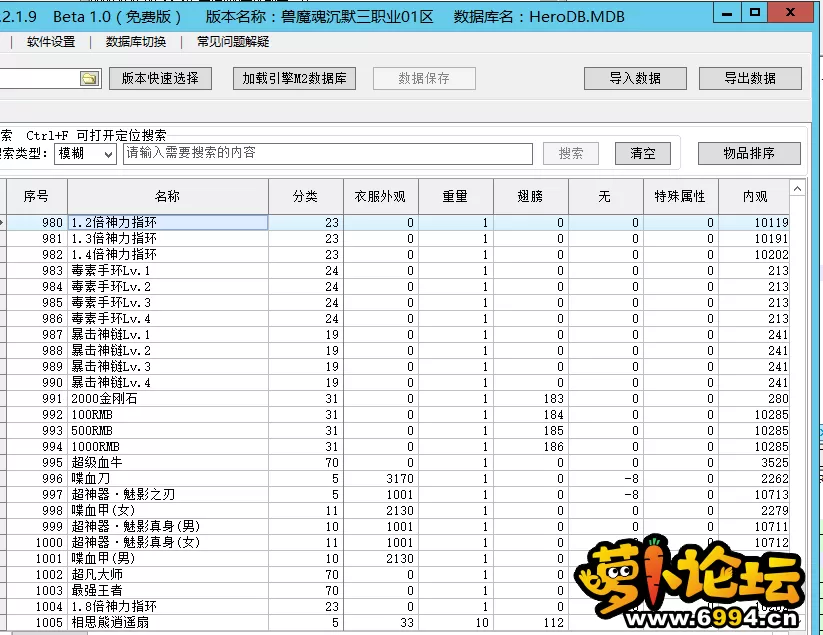Click 衣服外观 value 3170 in 喋血刀 row
This screenshot has height=635, width=823.
tap(381, 479)
